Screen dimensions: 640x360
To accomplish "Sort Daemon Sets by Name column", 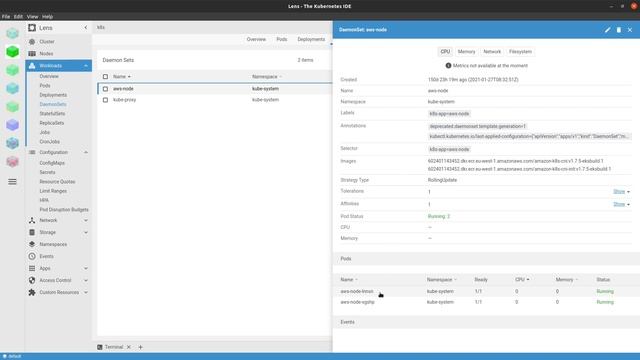I will tap(122, 77).
